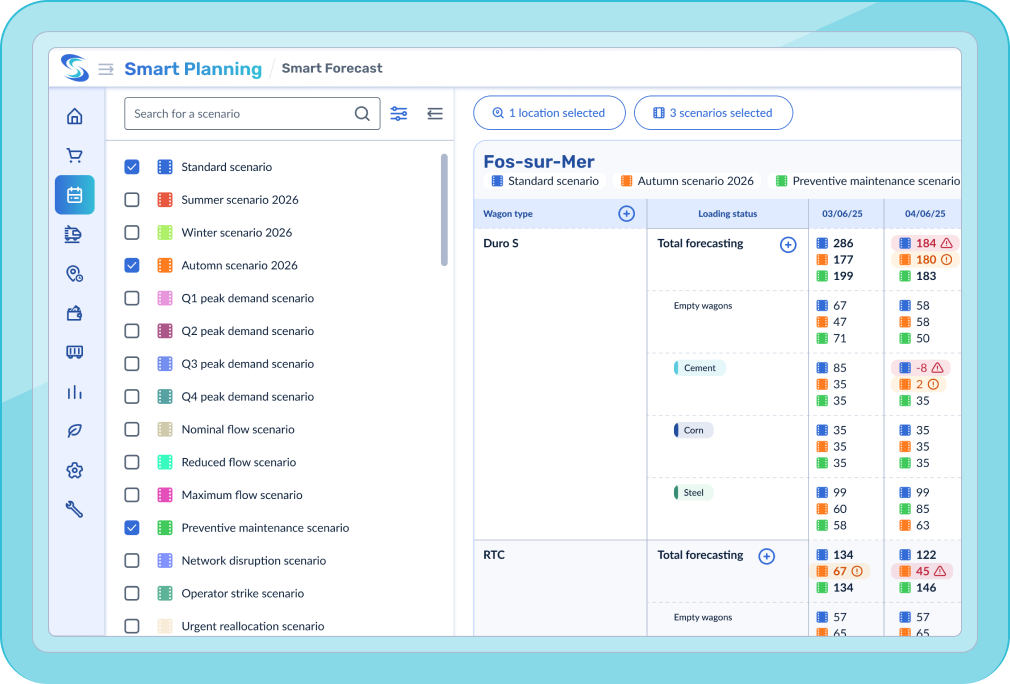Viewport: 1010px width, 684px height.
Task: Expand Duro S Total forecasting plus button
Action: pyautogui.click(x=788, y=245)
